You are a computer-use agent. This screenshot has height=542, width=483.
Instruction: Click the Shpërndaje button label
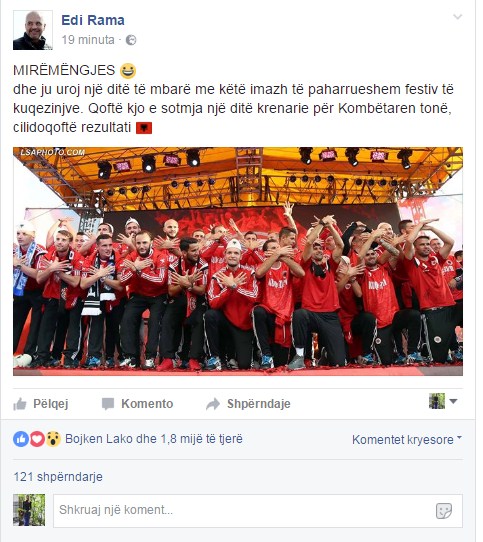coord(259,404)
